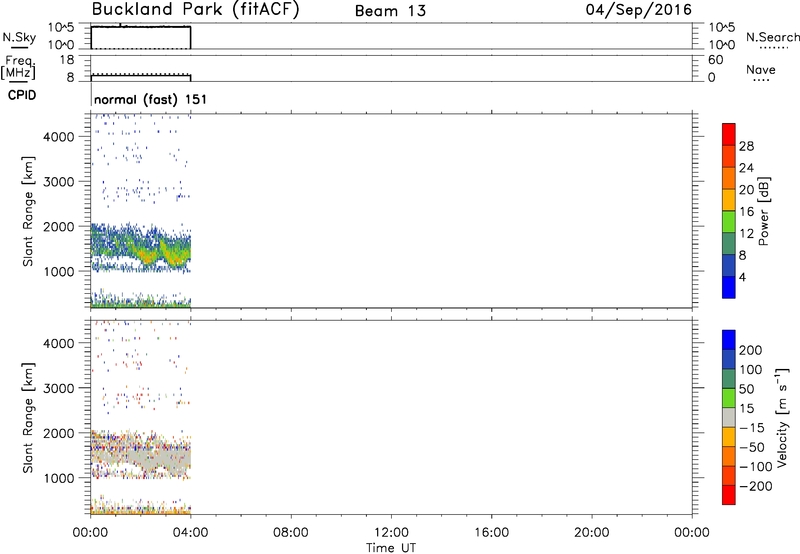Click the gray segment of the Velocity color bar

point(729,417)
